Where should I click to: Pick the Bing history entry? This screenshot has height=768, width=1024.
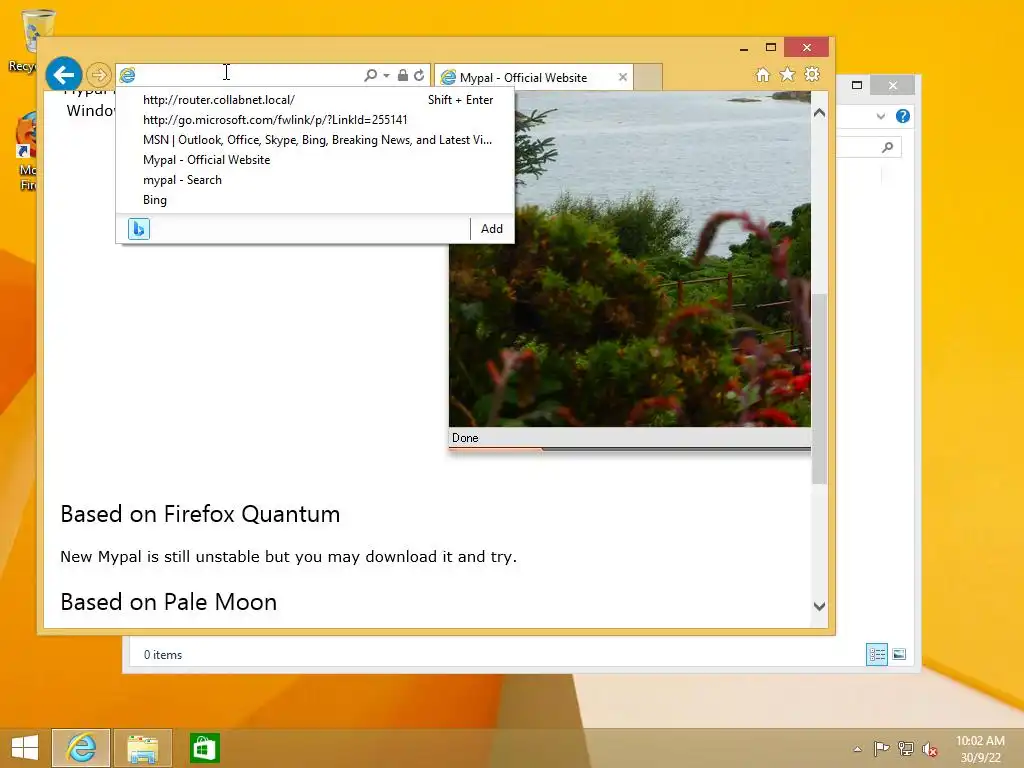[x=315, y=200]
